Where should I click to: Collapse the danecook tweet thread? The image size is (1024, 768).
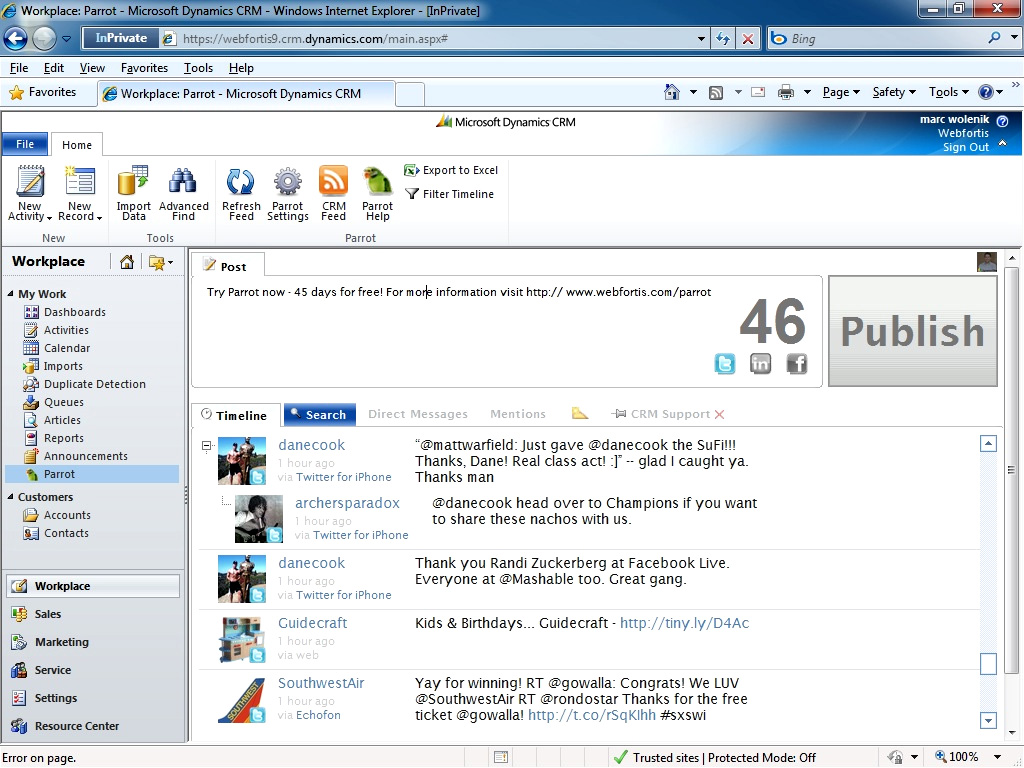pos(206,446)
